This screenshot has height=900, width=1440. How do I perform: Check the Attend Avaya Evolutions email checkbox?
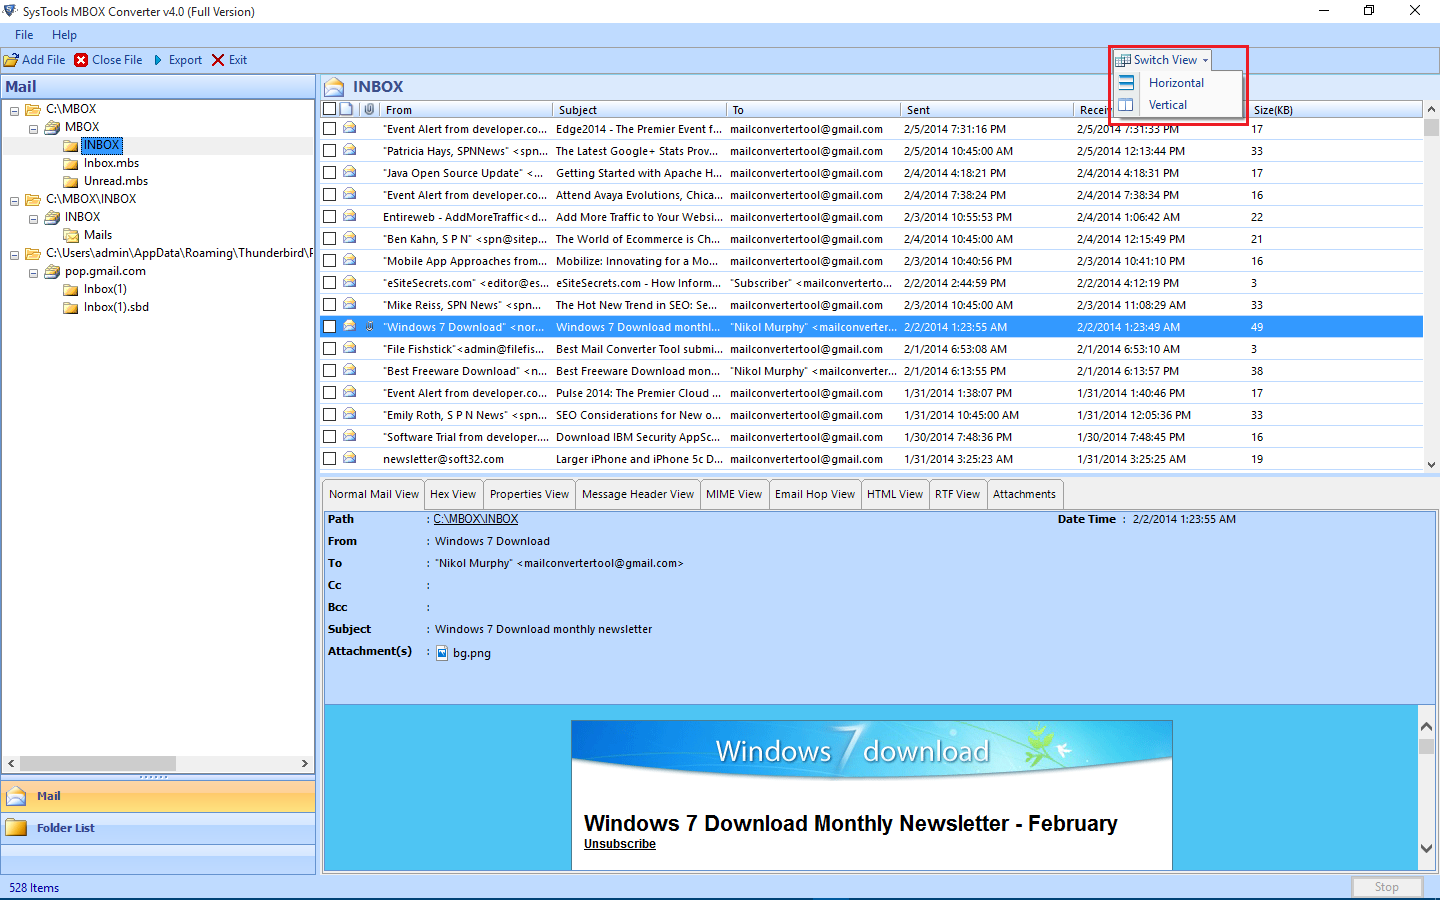329,195
